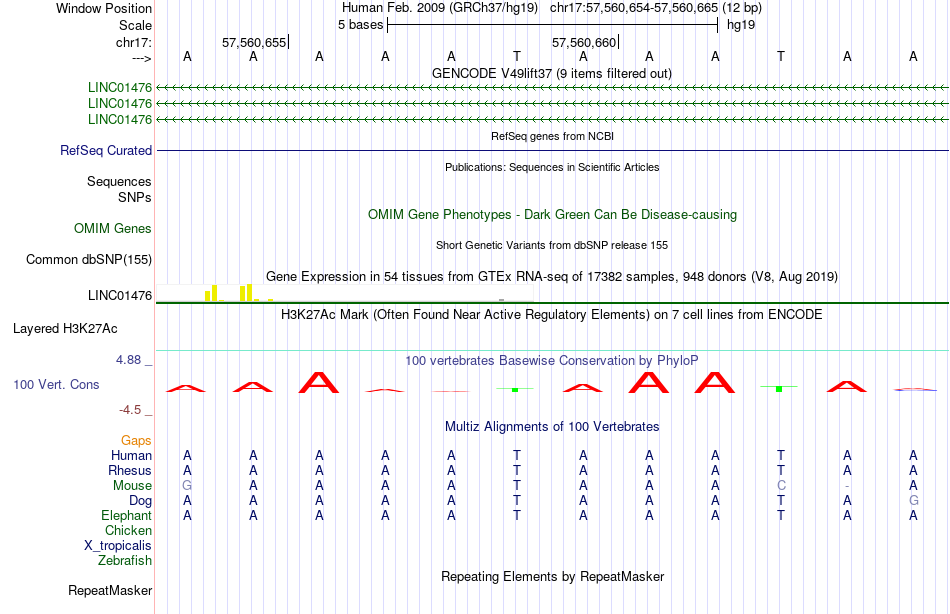Click the Layered H3K27Ac track label
The image size is (950, 614).
coord(65,329)
